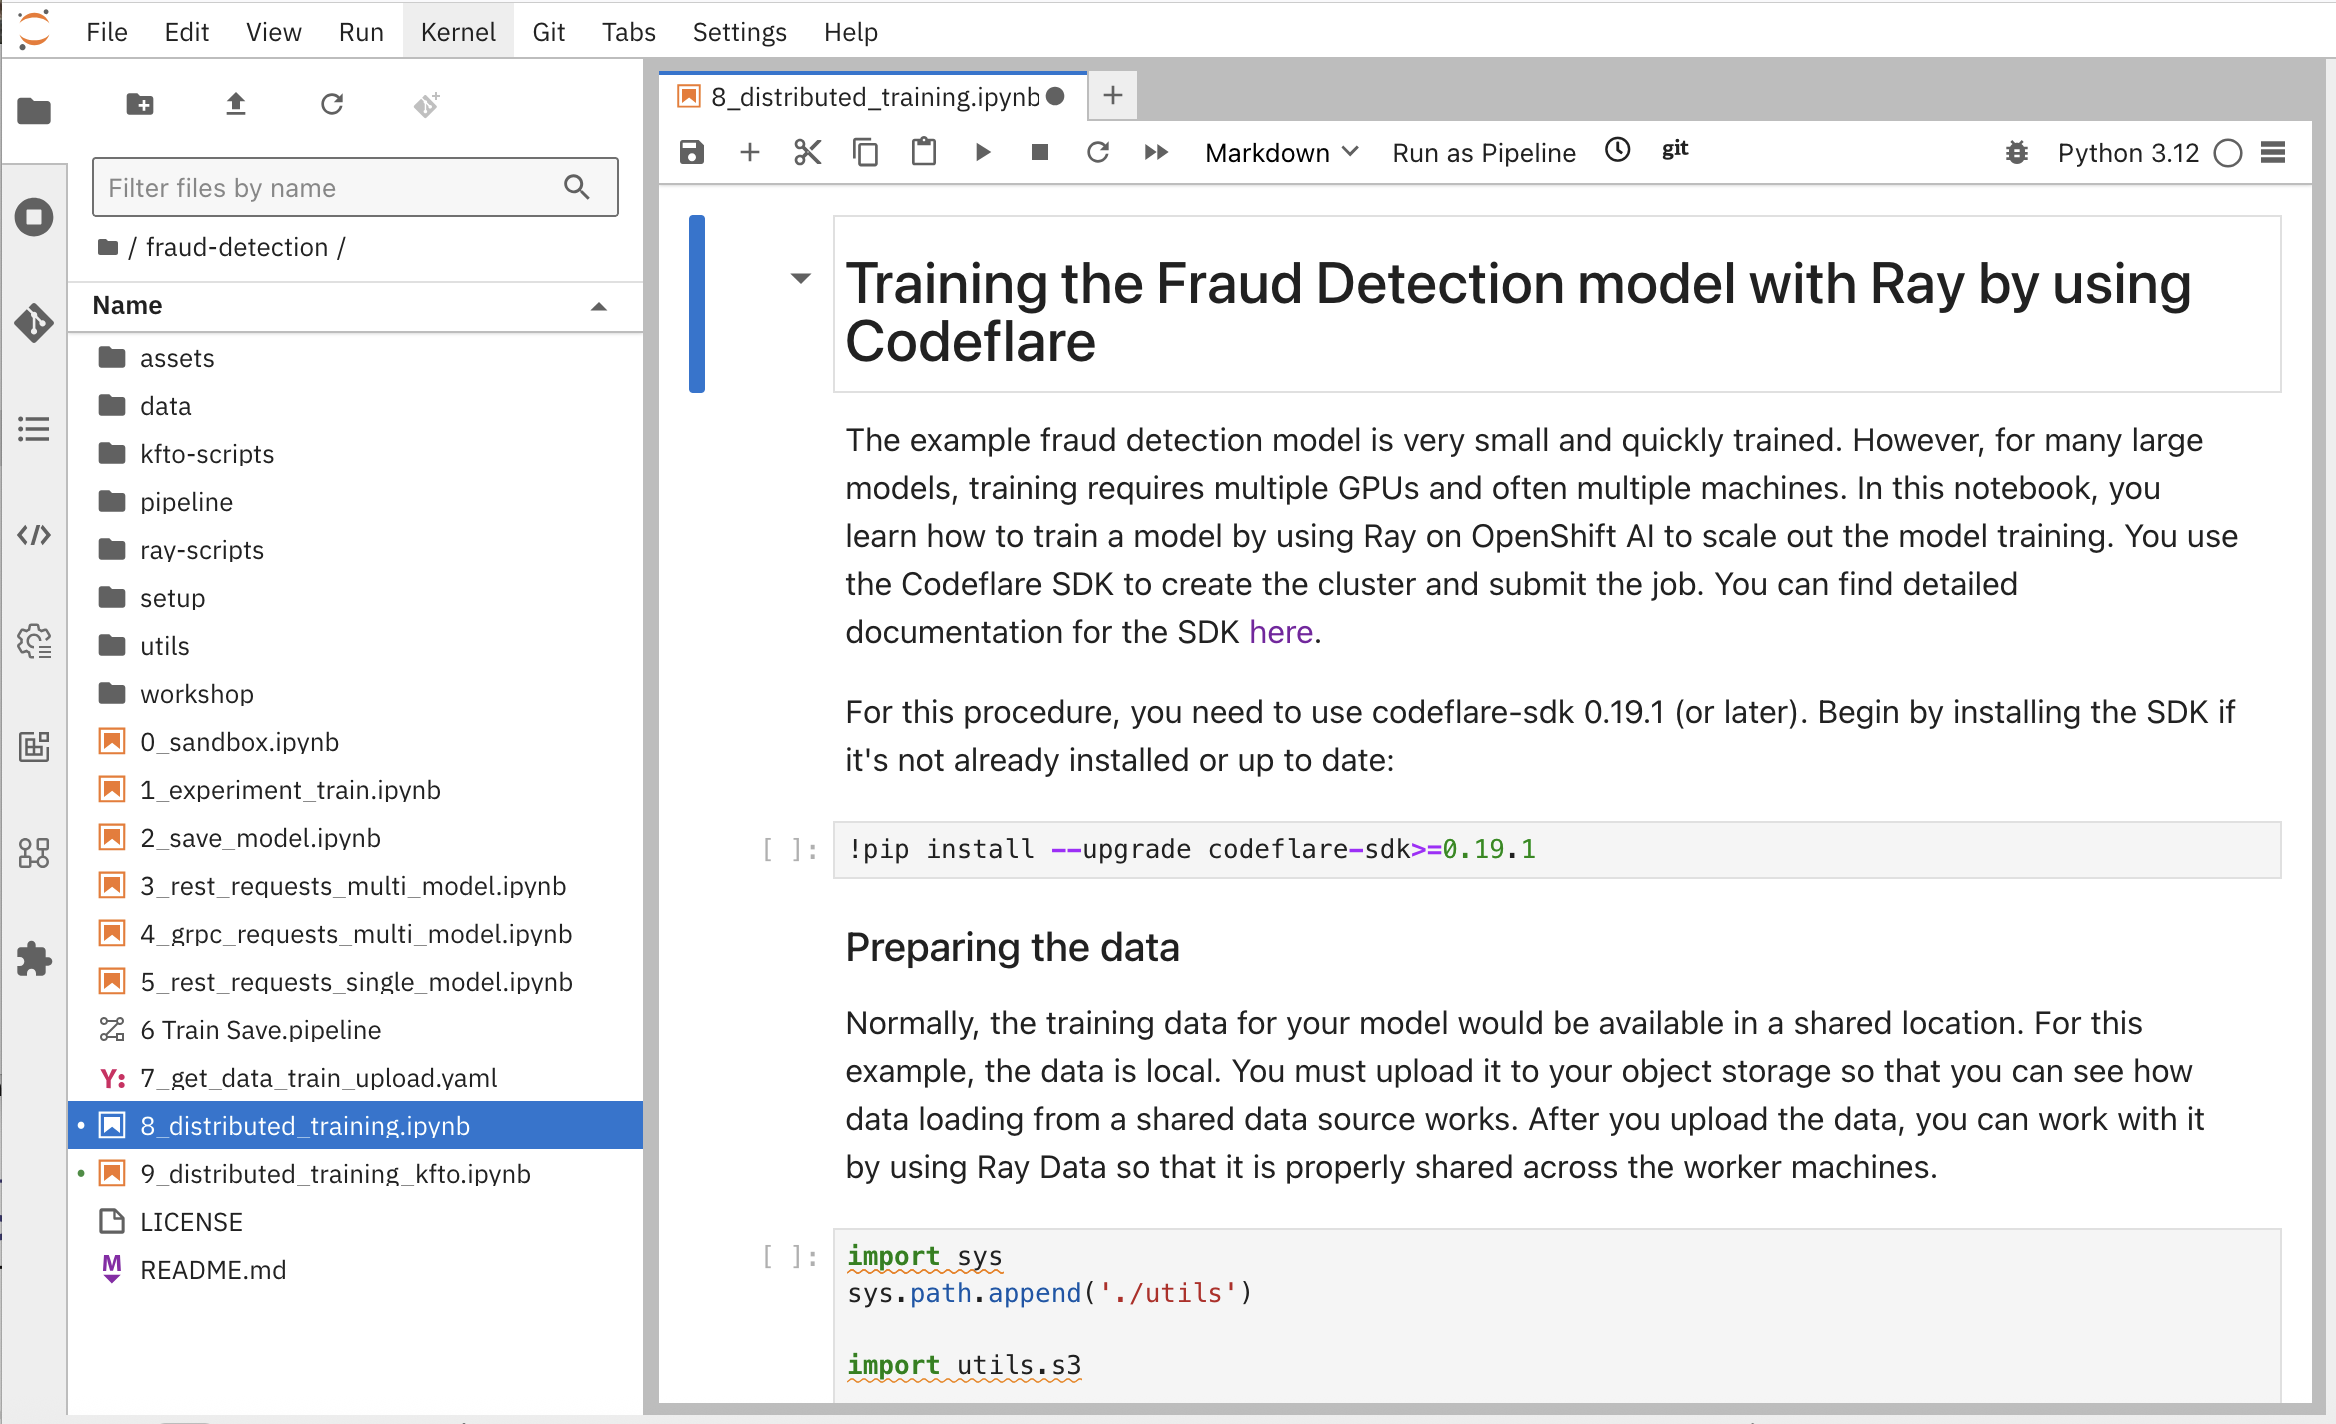Open the Git menu
2336x1424 pixels.
548,32
